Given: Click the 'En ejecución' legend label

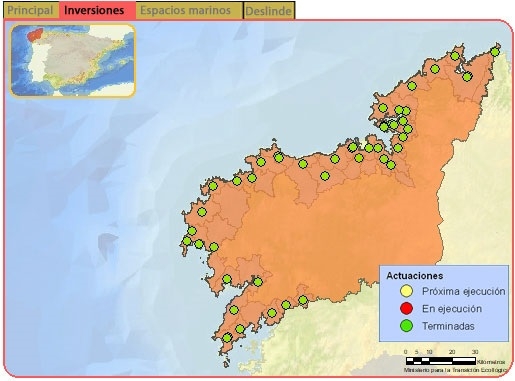Looking at the screenshot, I should (x=452, y=309).
